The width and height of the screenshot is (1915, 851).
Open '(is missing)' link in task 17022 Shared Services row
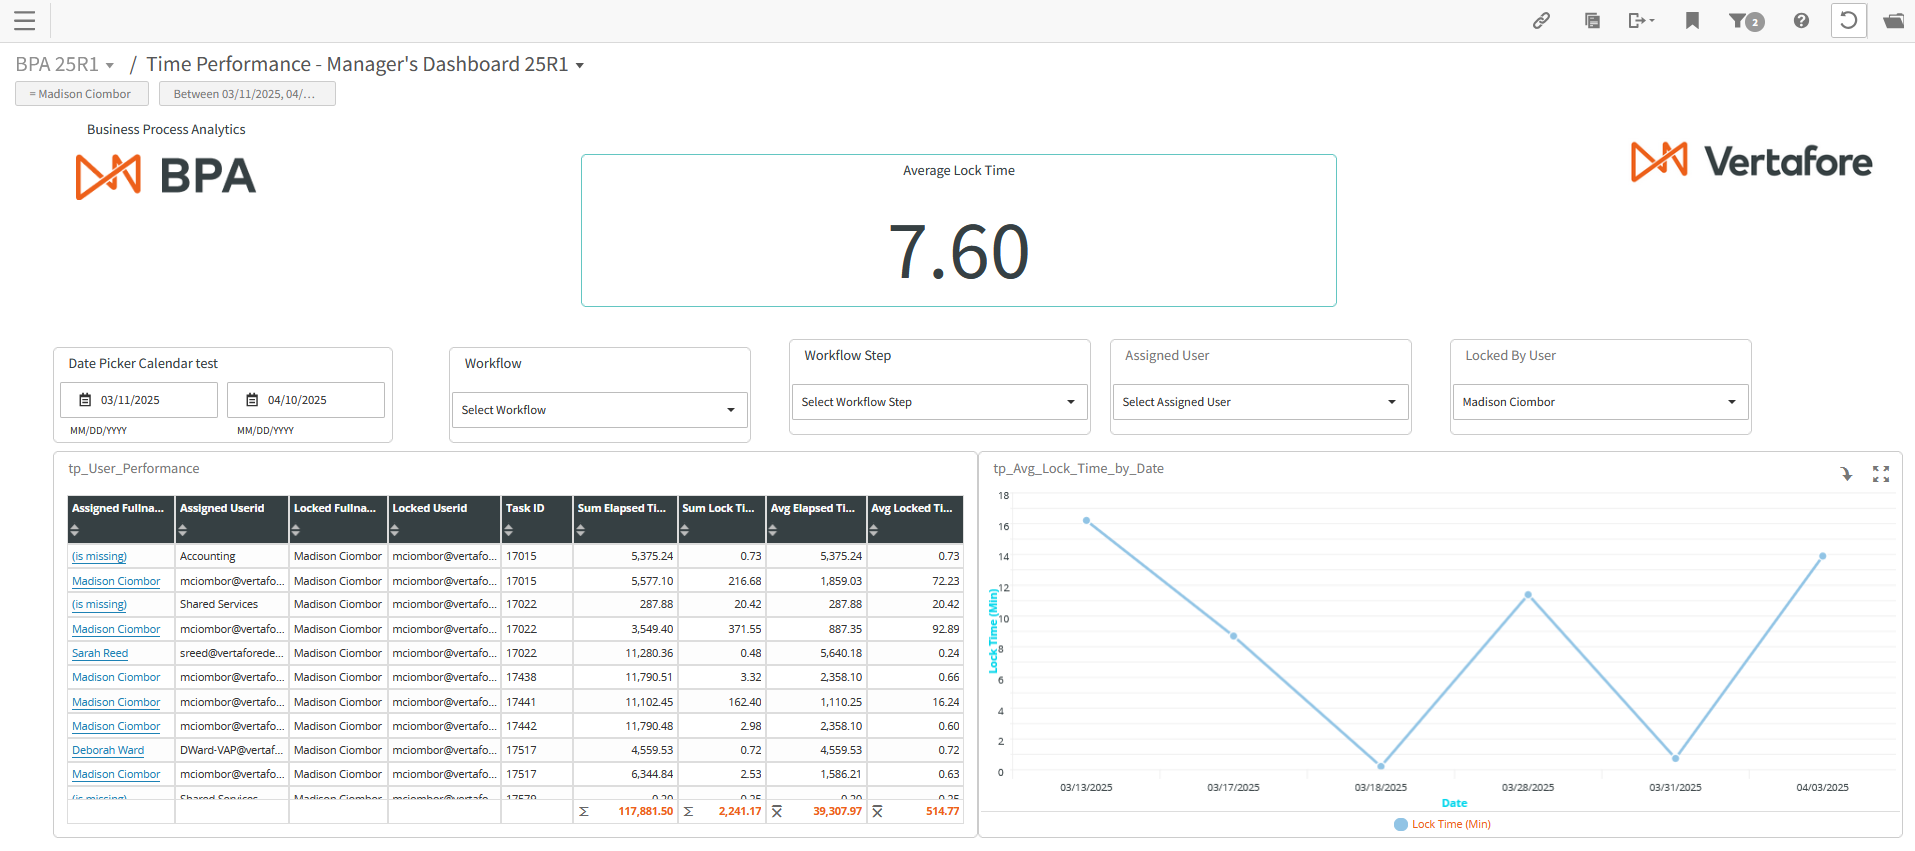tap(99, 605)
